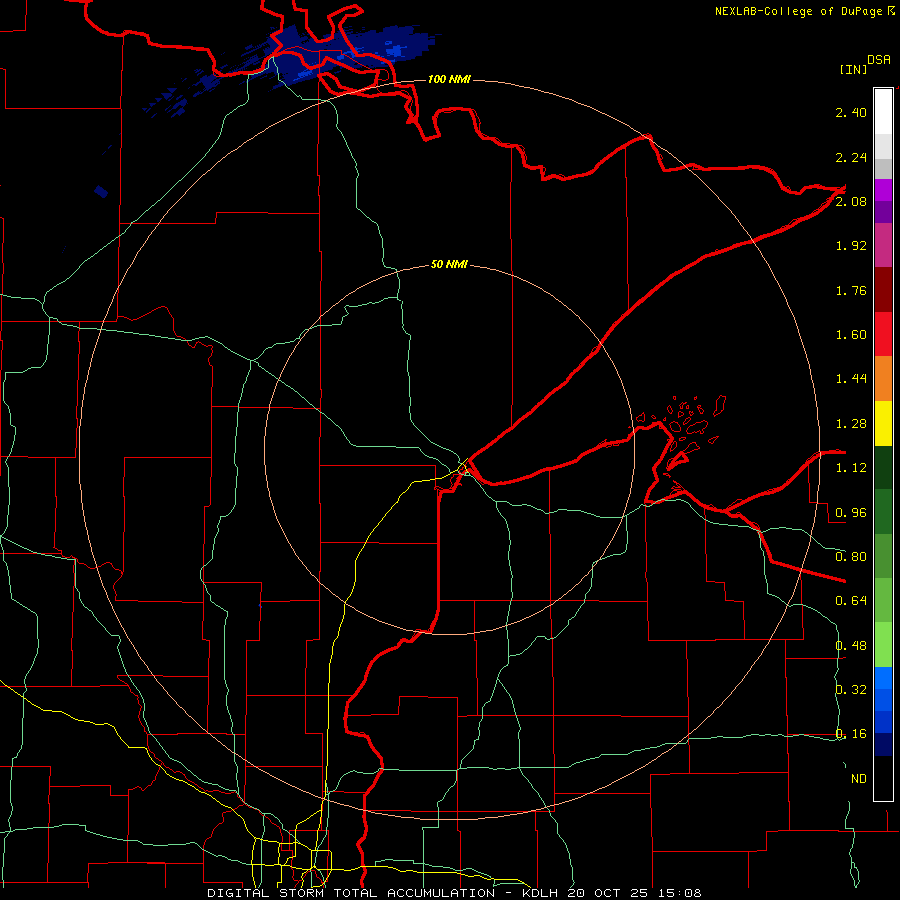Click the ND legend label

[x=859, y=779]
